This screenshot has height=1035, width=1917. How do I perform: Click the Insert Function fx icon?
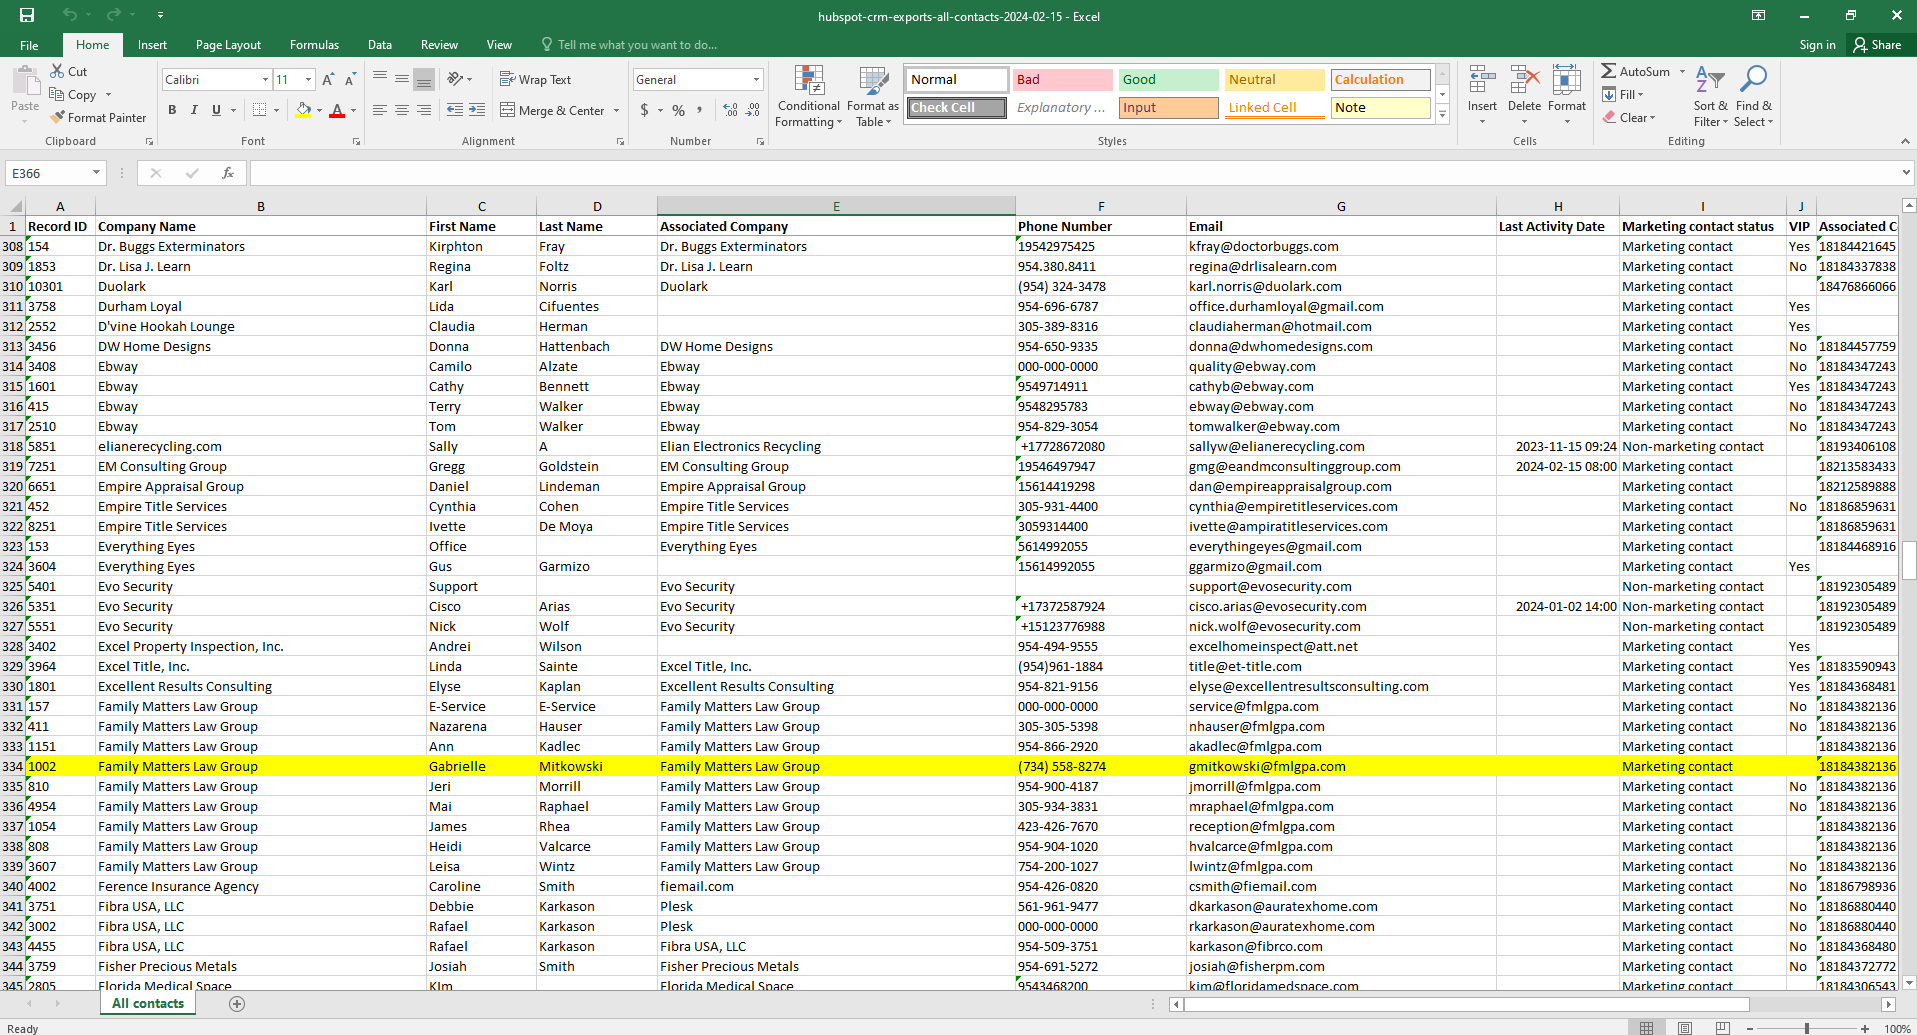coord(228,173)
